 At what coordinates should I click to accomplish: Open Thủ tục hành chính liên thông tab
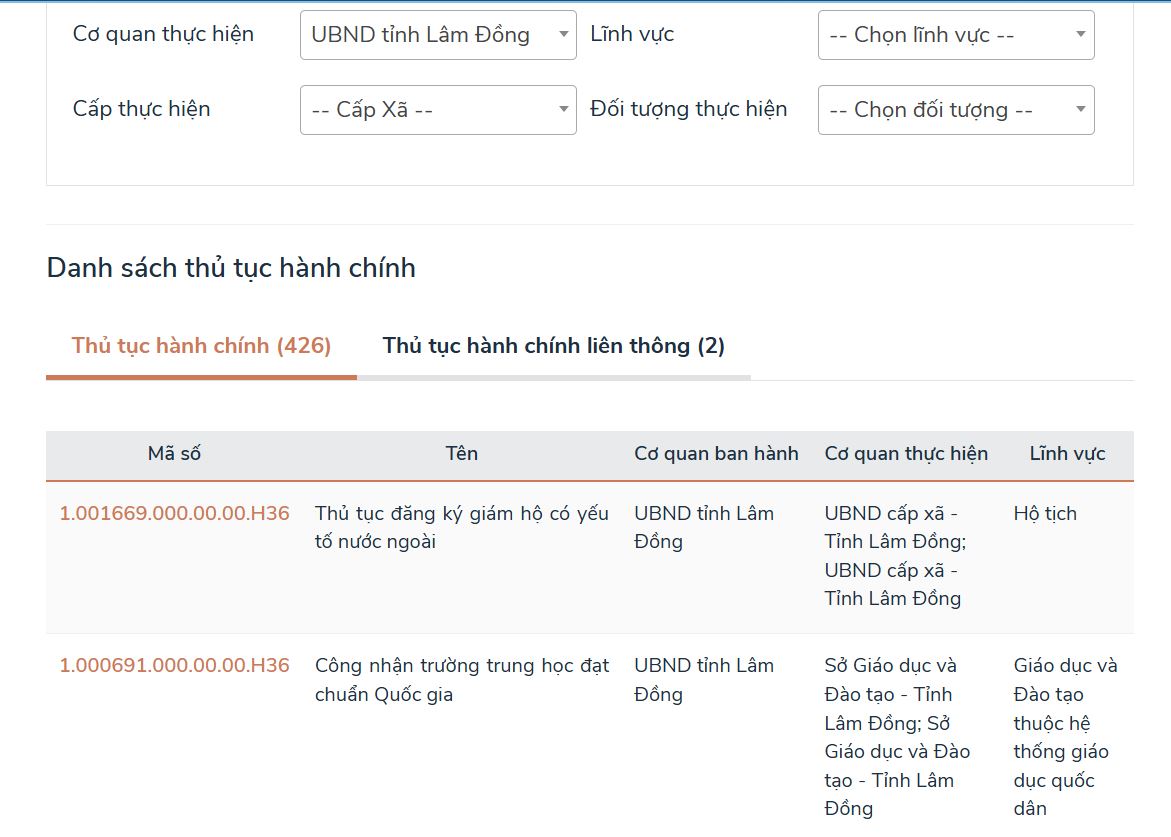tap(553, 346)
